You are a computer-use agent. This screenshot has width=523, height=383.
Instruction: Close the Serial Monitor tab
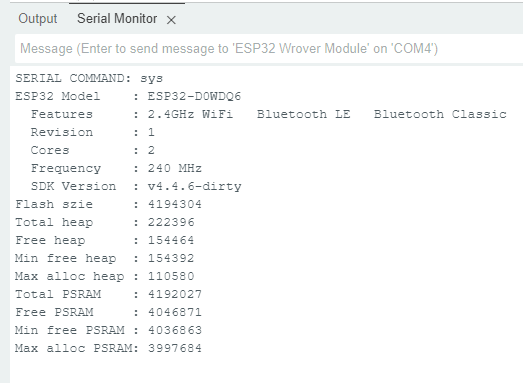171,20
